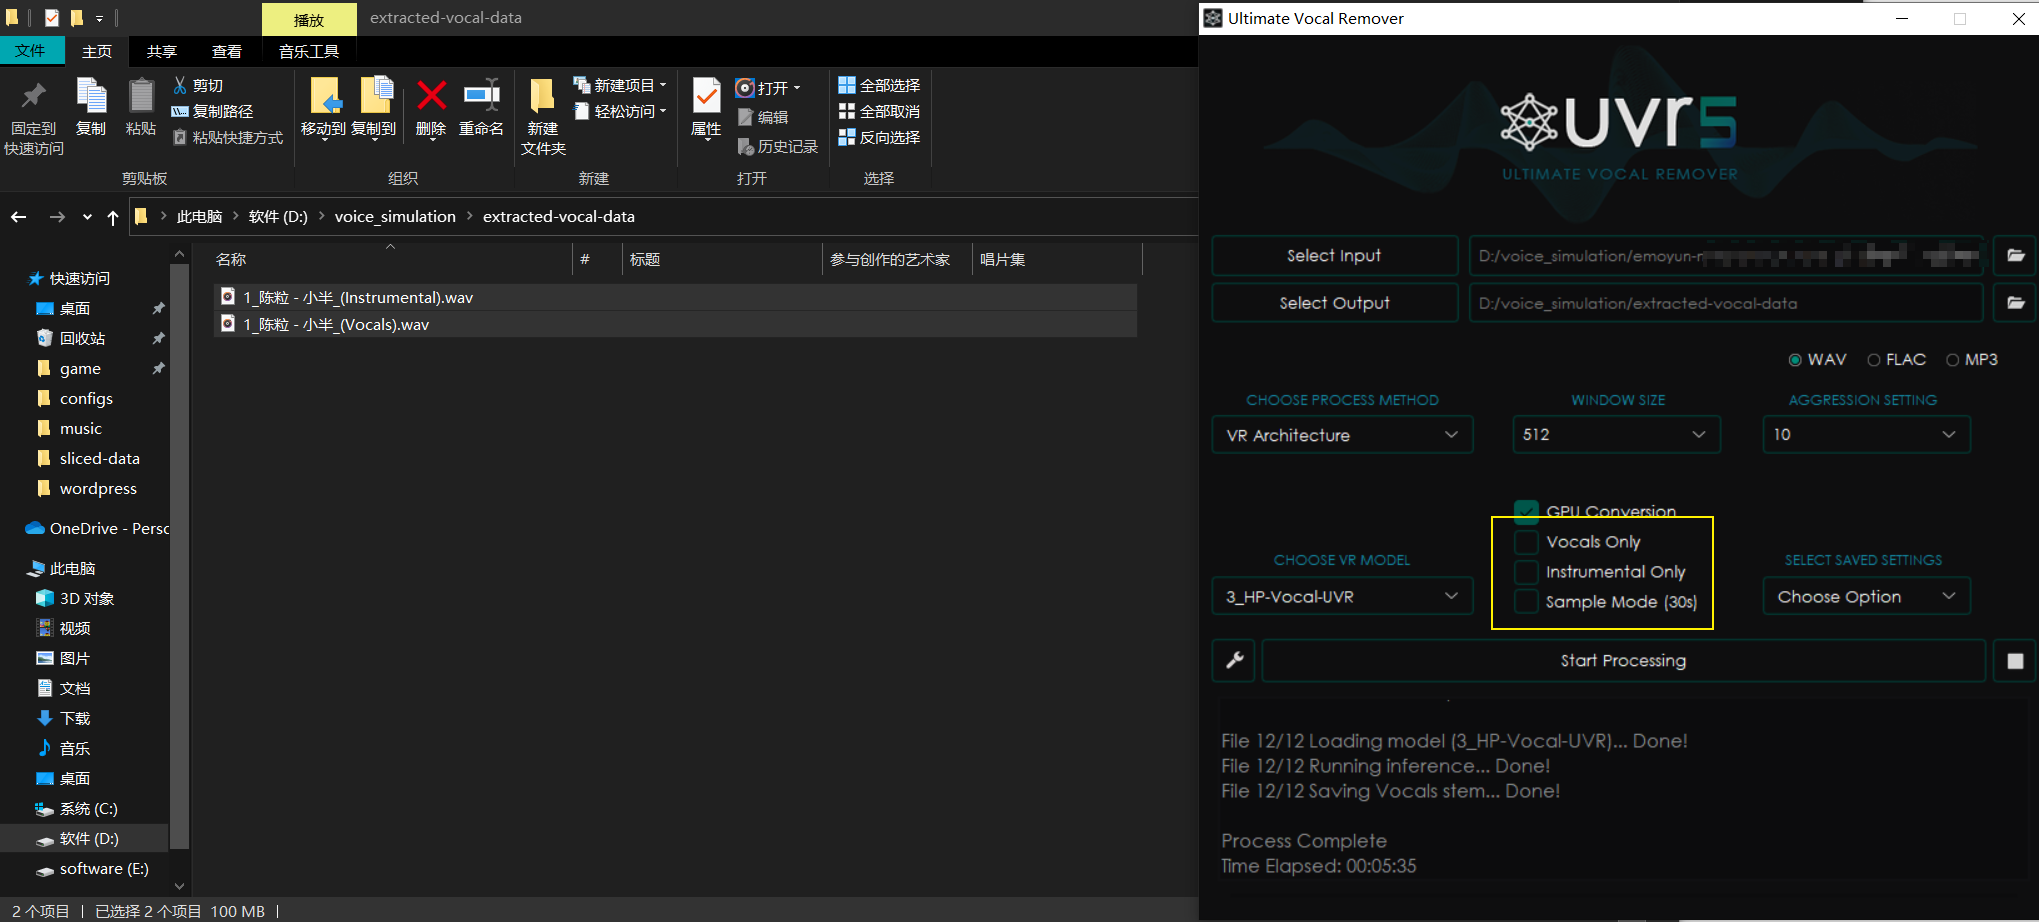Open the VR Architecture process method dropdown
Image resolution: width=2039 pixels, height=922 pixels.
[1342, 435]
